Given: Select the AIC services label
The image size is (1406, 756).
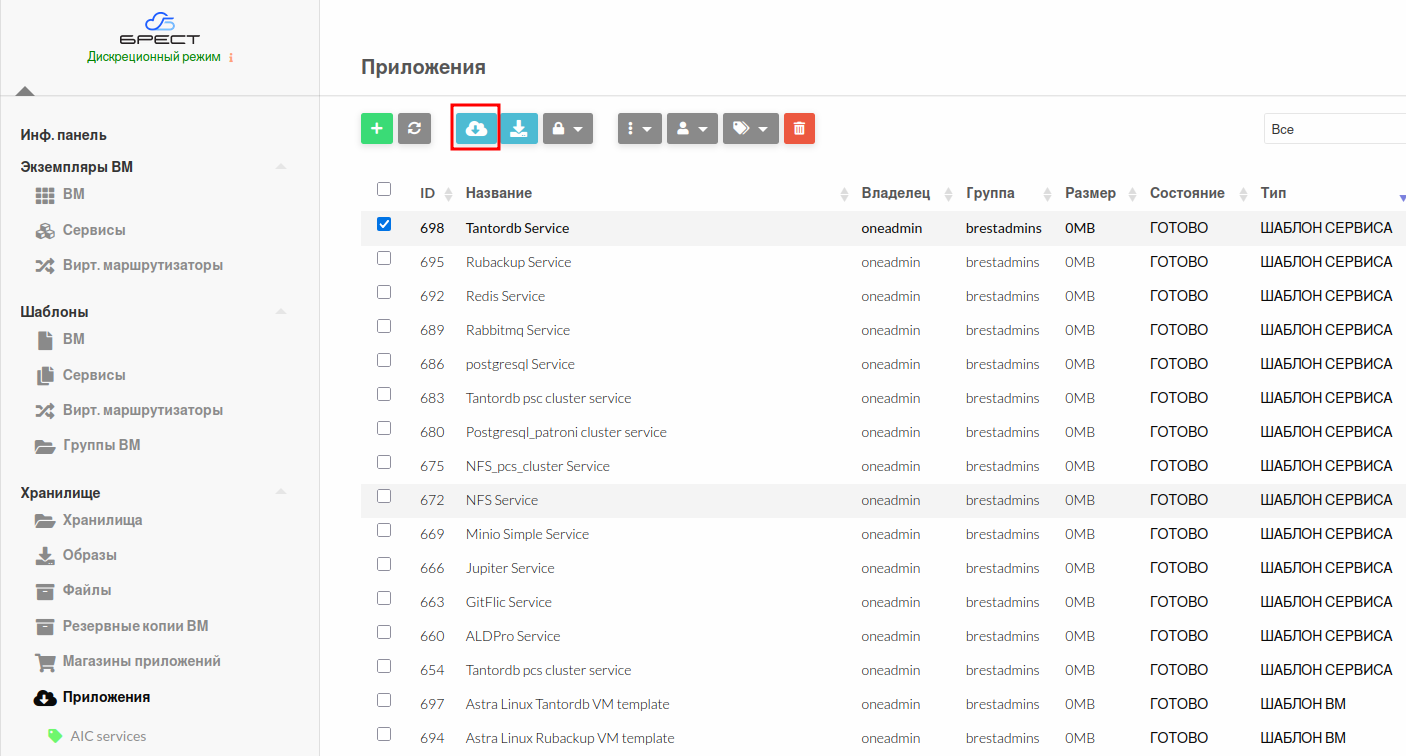Looking at the screenshot, I should (x=108, y=736).
